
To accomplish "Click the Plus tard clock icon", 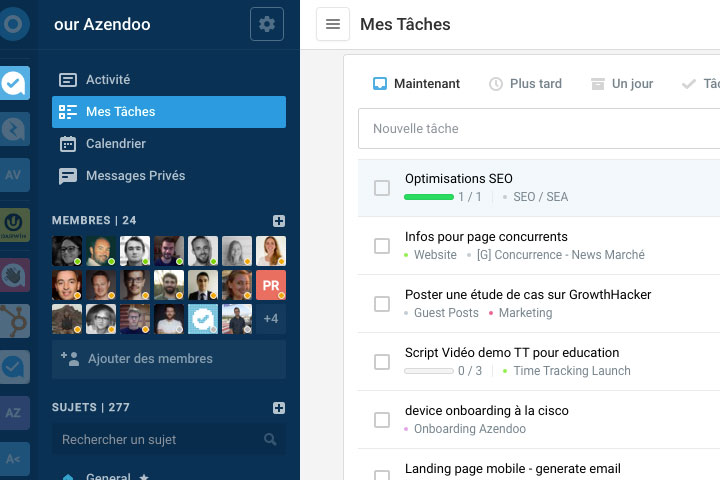I will [x=496, y=84].
